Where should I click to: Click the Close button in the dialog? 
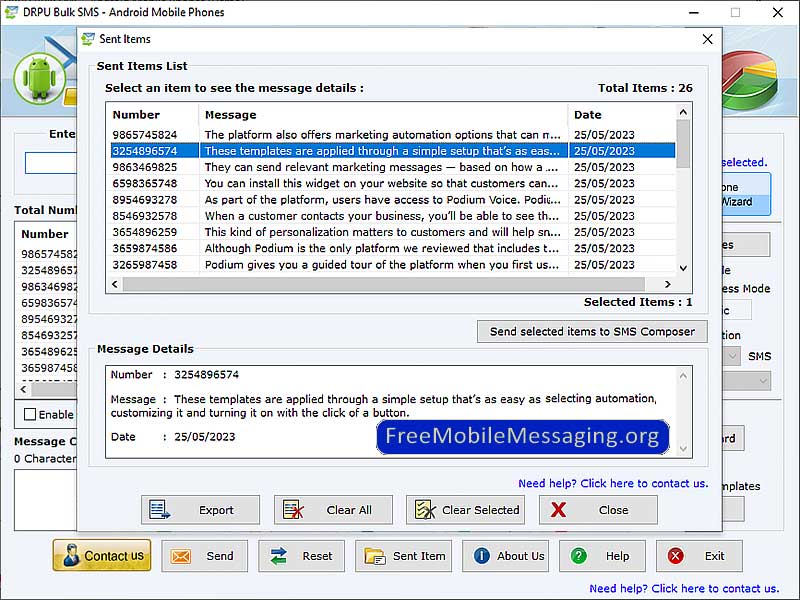tap(598, 510)
